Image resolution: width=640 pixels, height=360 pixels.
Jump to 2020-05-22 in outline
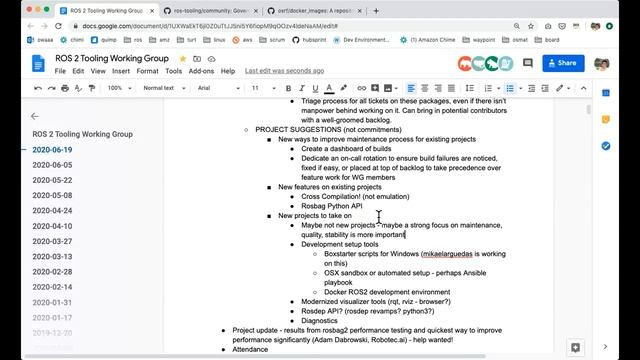point(52,180)
